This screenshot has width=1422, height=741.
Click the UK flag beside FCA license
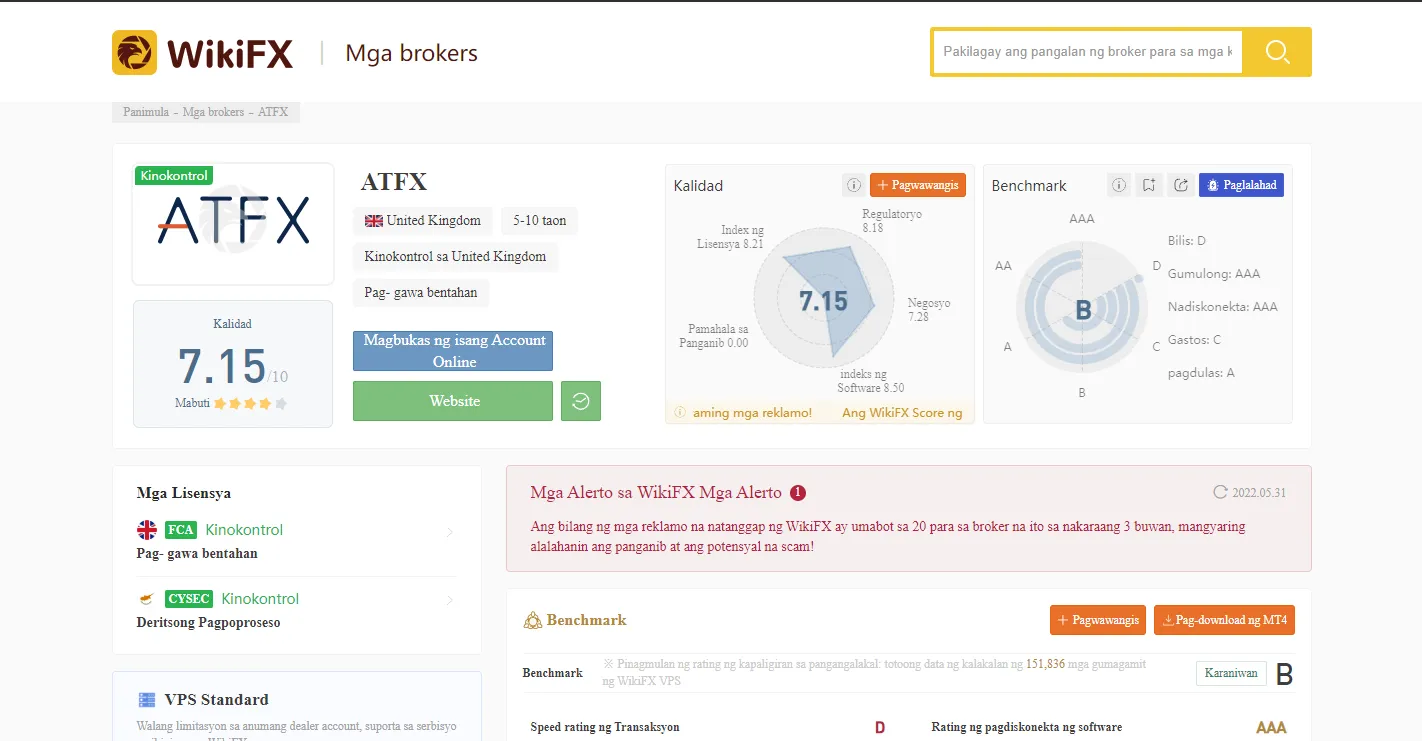[x=147, y=530]
